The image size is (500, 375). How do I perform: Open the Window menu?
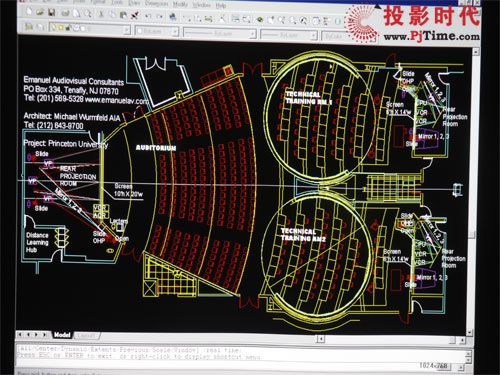[x=201, y=5]
